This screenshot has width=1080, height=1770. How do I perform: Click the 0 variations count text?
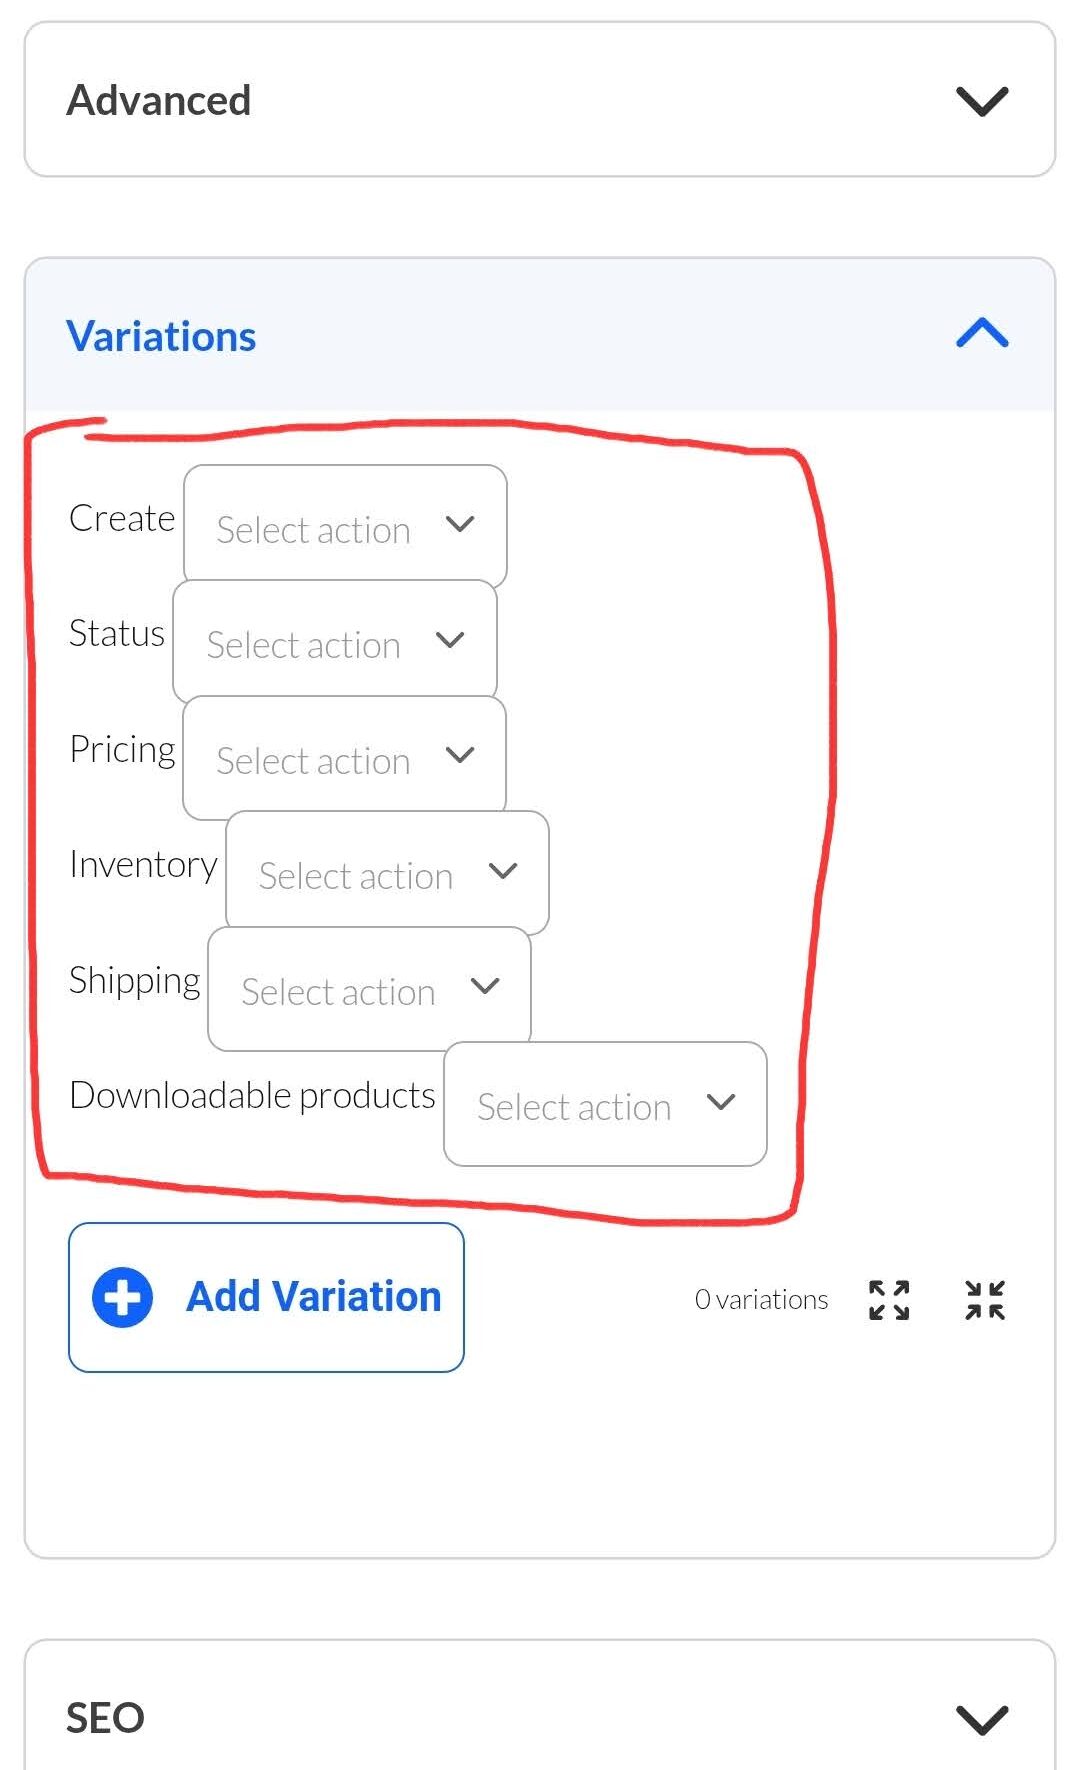pyautogui.click(x=761, y=1300)
